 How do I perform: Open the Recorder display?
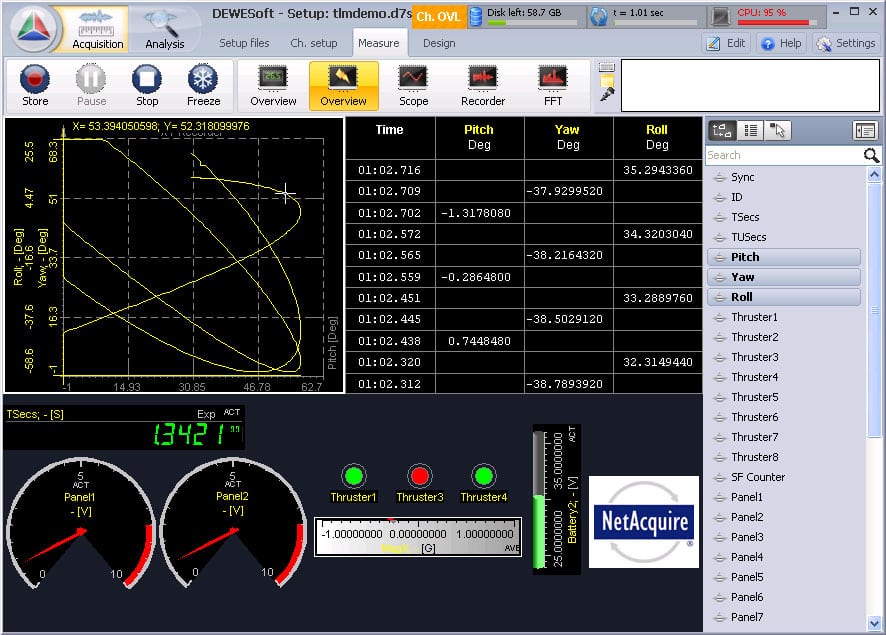[x=483, y=86]
